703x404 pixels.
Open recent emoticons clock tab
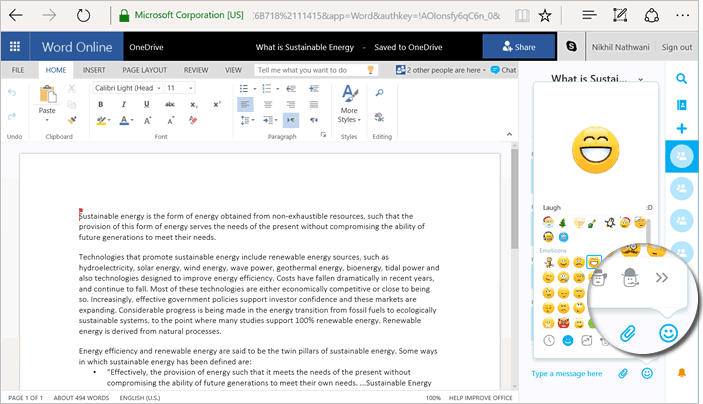pos(549,340)
